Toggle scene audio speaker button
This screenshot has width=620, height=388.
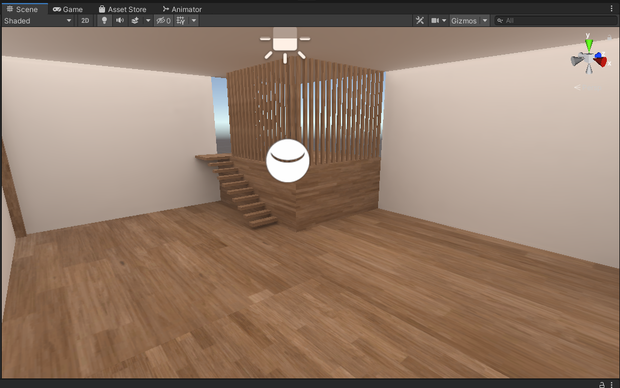(x=119, y=21)
